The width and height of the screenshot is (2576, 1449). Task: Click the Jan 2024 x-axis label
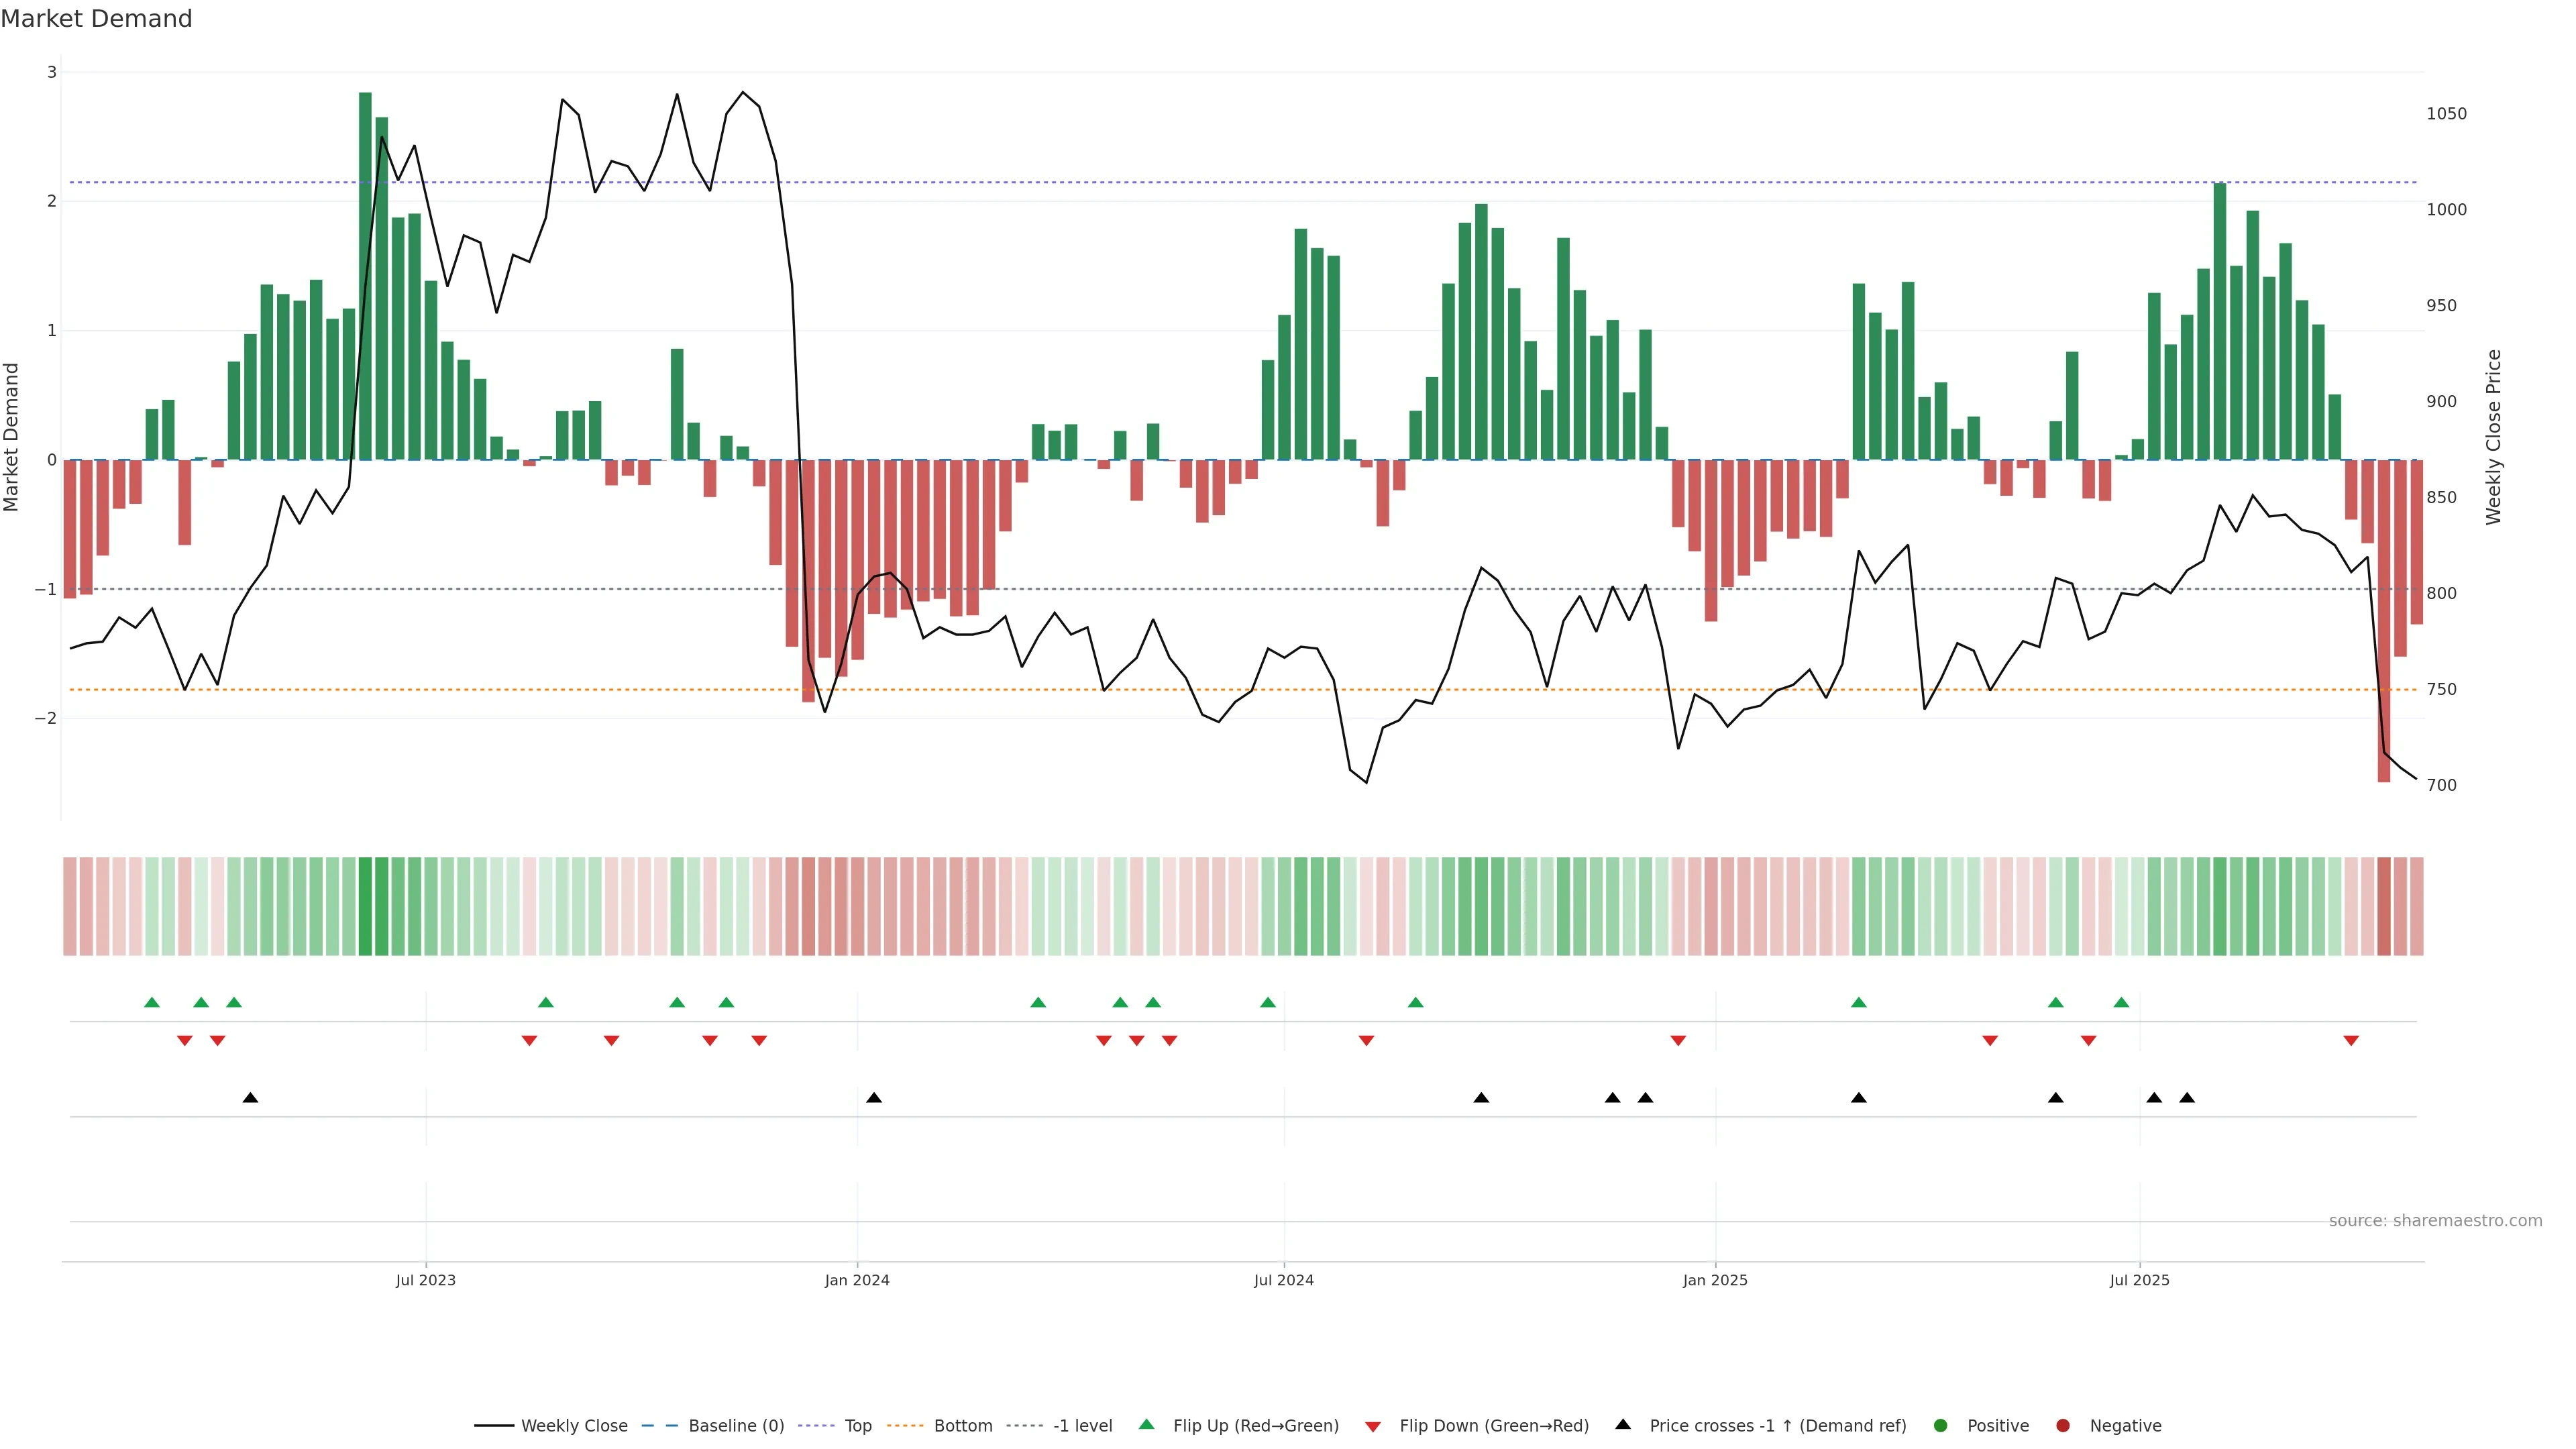pyautogui.click(x=856, y=1280)
